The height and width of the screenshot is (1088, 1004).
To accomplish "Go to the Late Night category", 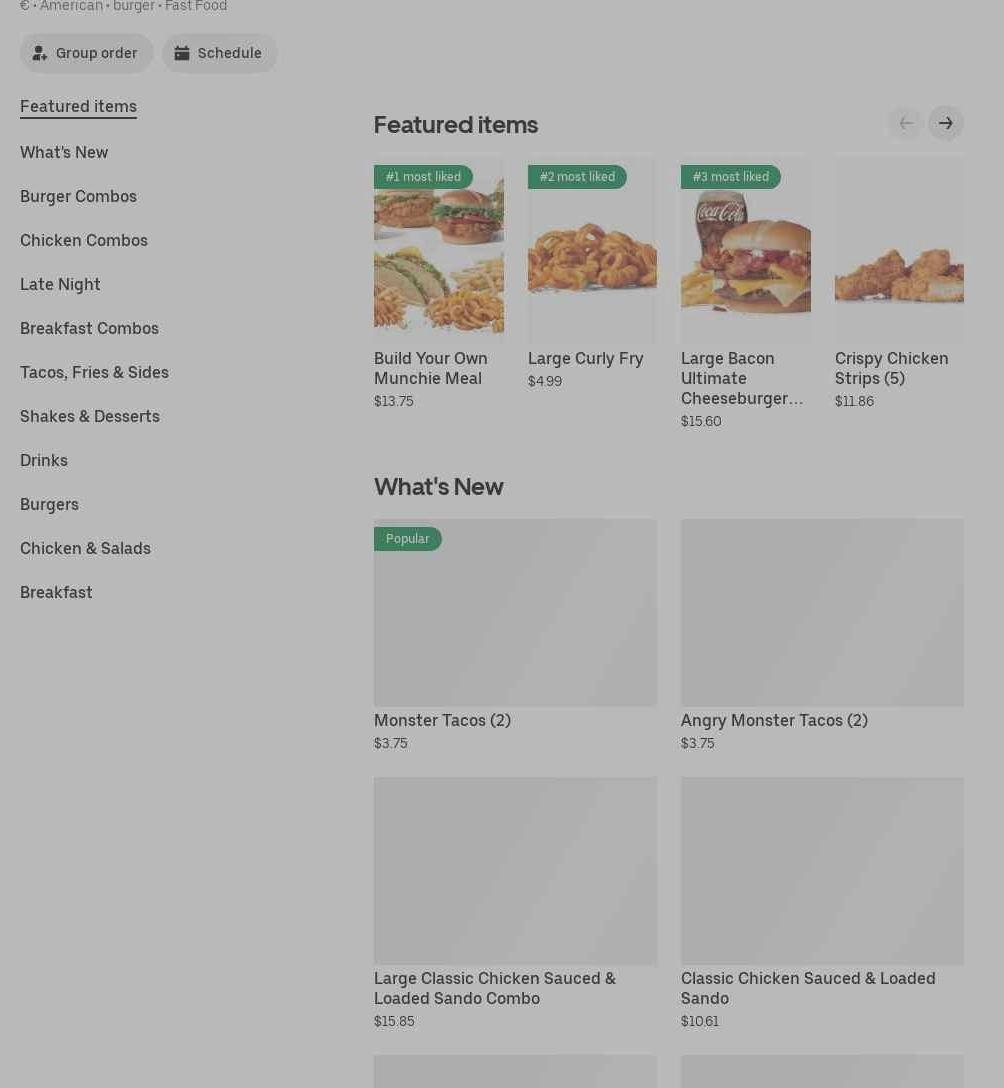I will tap(60, 284).
